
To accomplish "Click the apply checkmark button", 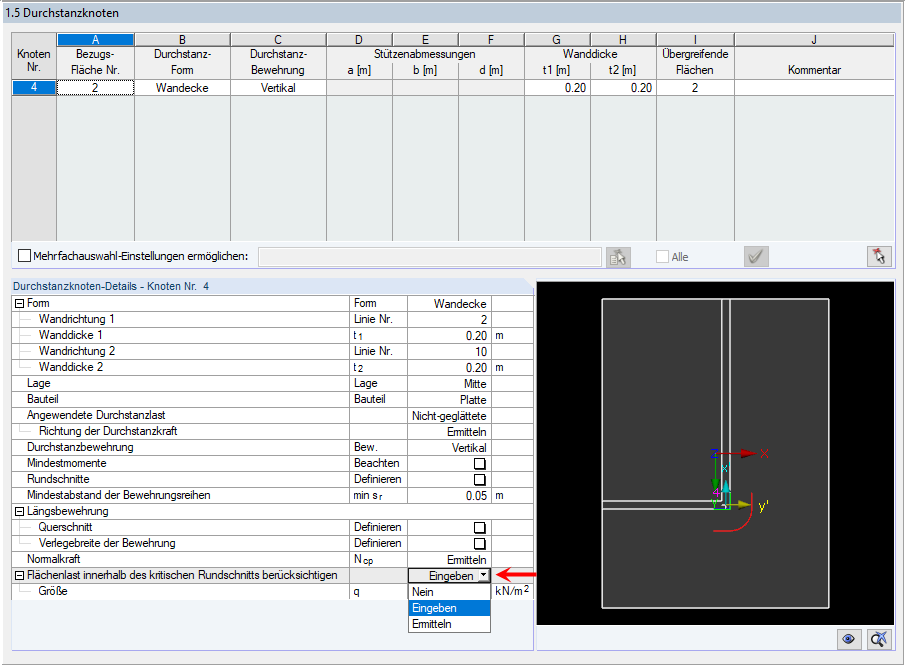I will [756, 257].
